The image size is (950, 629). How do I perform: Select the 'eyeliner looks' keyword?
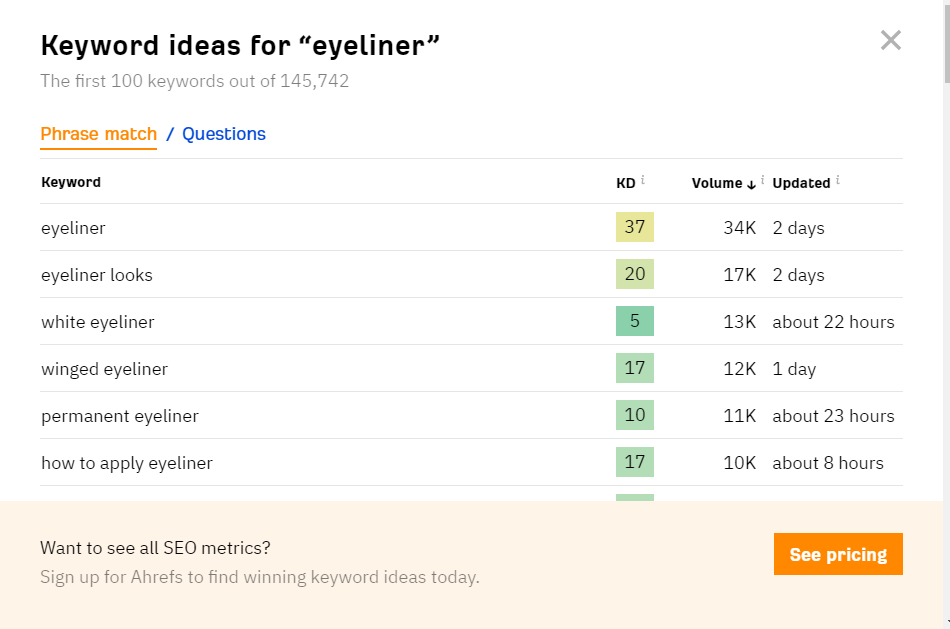[x=97, y=275]
